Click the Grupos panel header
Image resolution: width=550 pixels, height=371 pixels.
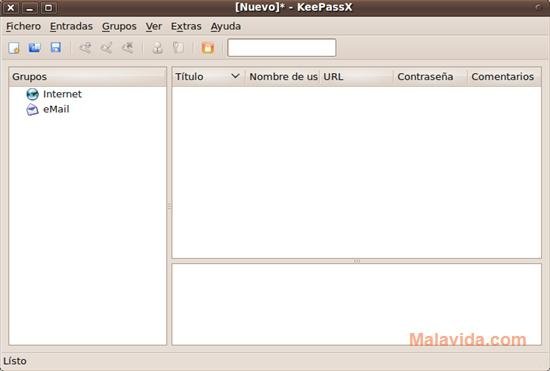click(x=87, y=76)
